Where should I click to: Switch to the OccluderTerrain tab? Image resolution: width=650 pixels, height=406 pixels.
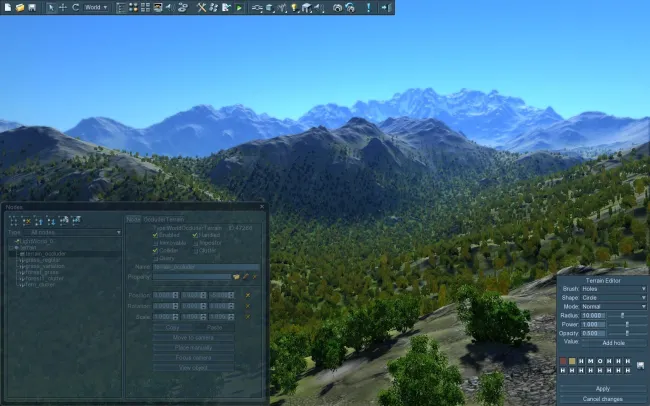coord(163,219)
